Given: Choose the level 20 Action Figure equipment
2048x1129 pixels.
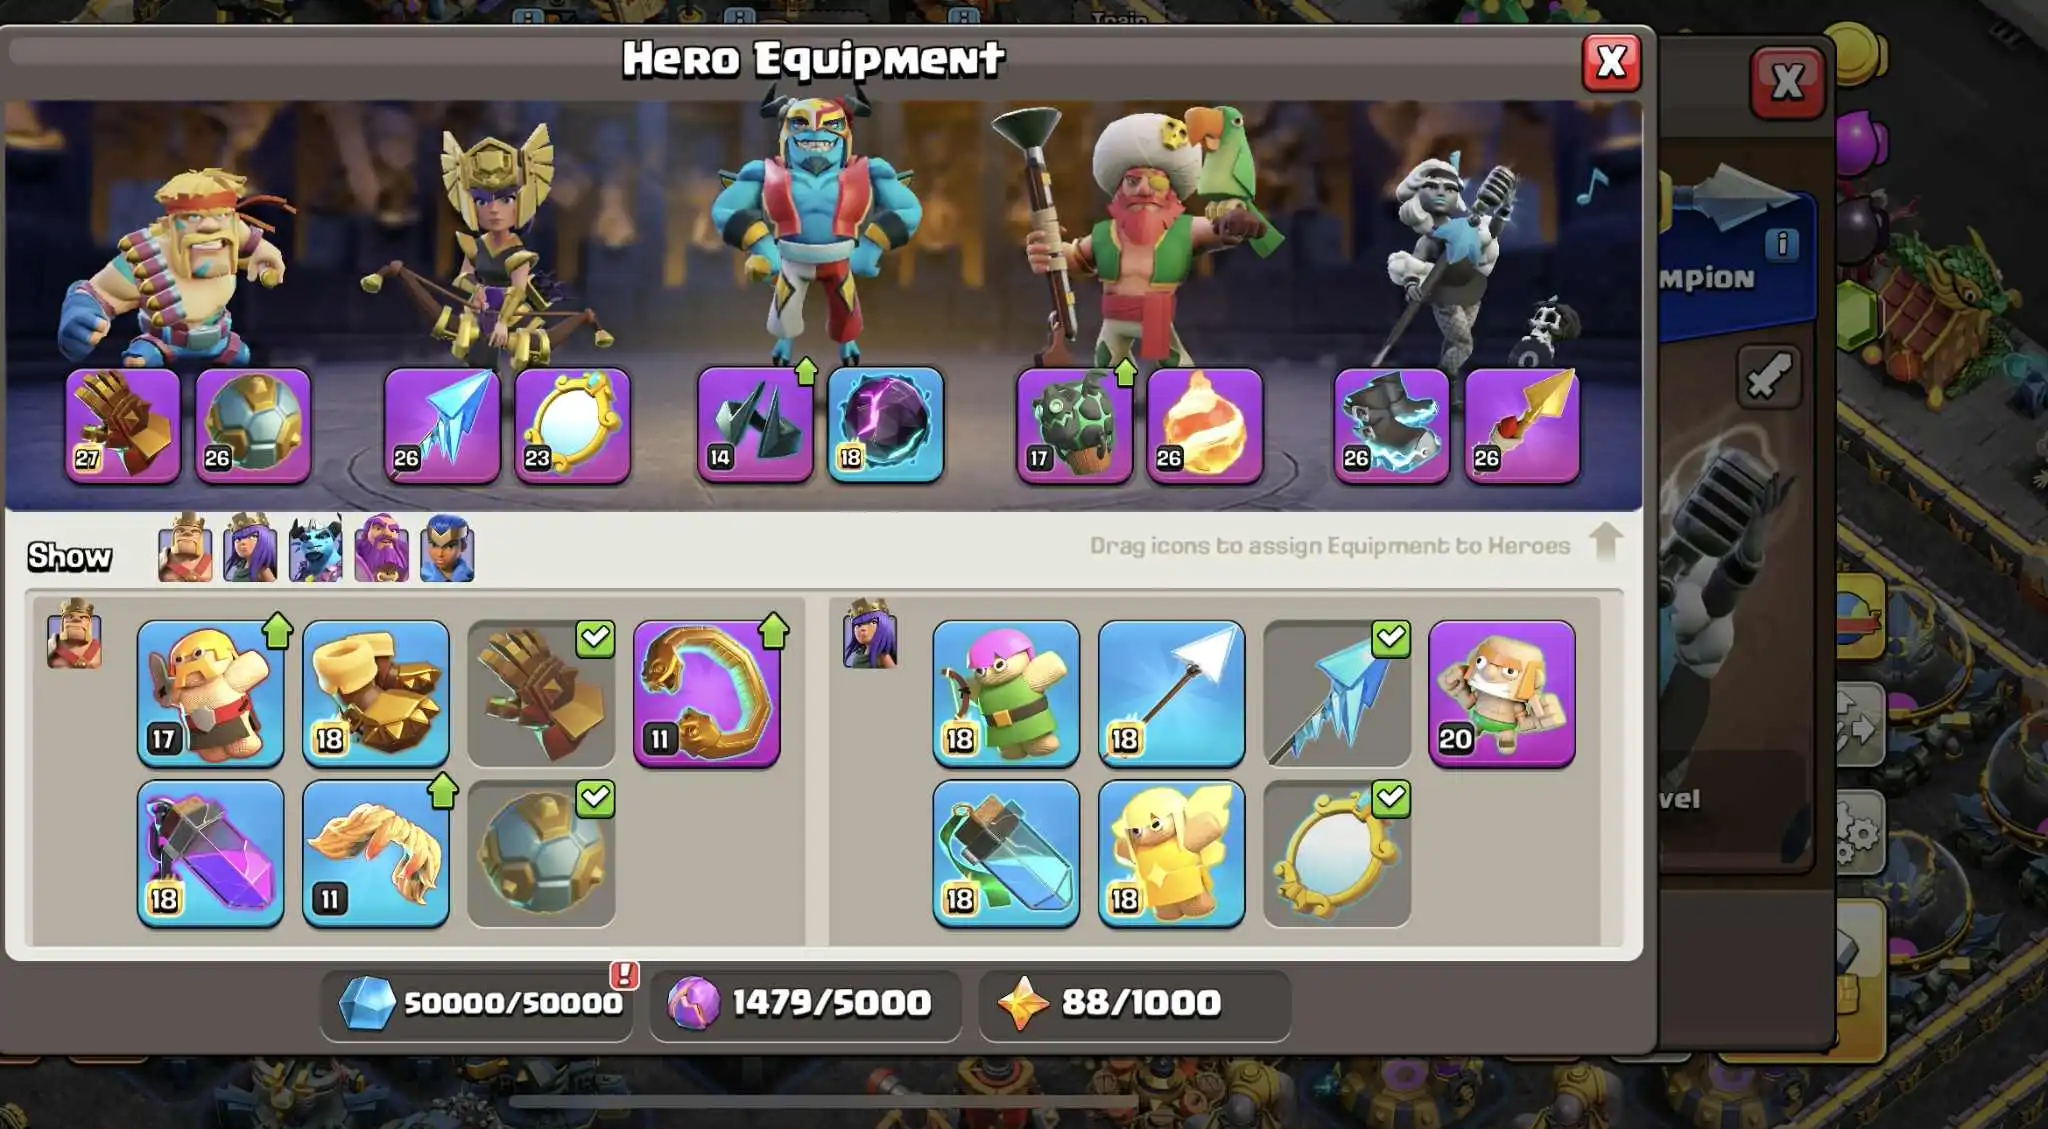Looking at the screenshot, I should point(1502,693).
